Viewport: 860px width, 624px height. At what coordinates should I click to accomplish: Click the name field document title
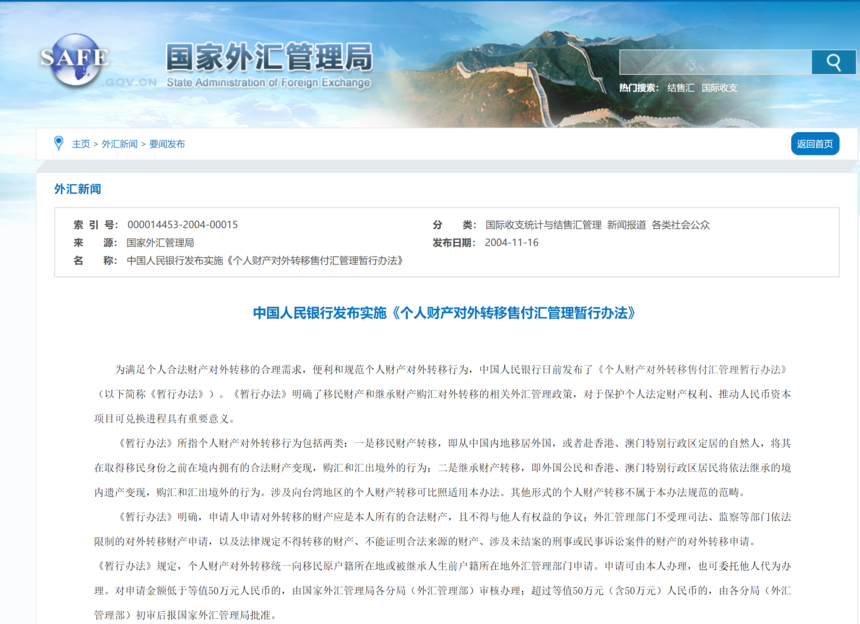pyautogui.click(x=265, y=260)
